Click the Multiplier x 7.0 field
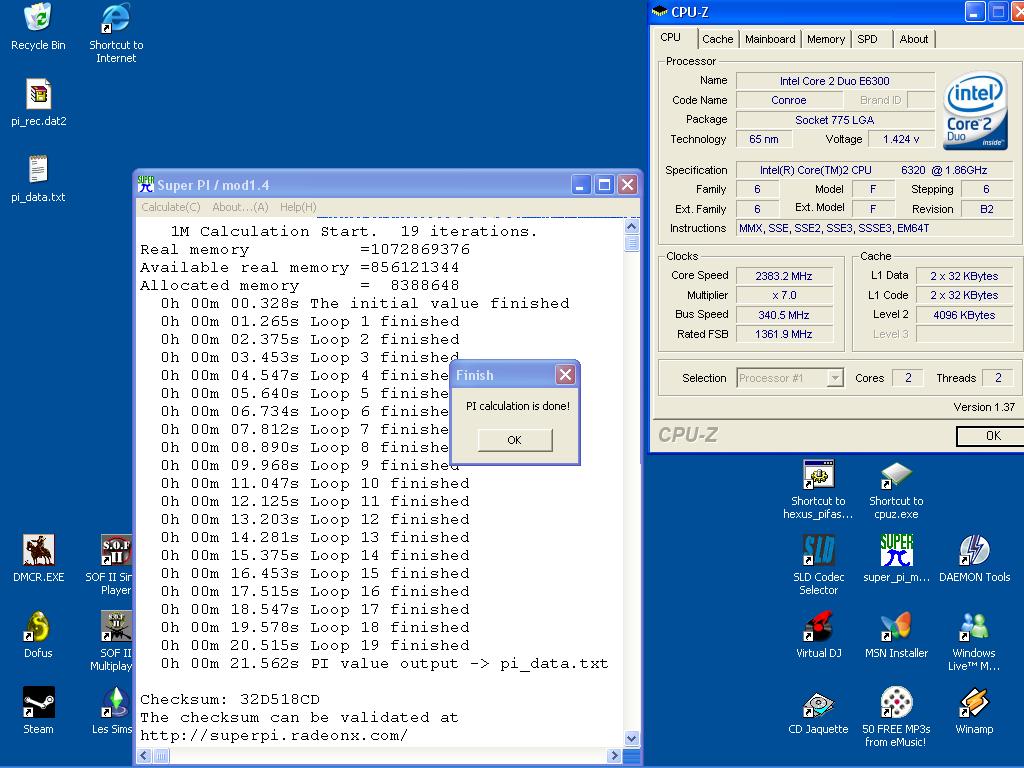The width and height of the screenshot is (1024, 768). [784, 295]
